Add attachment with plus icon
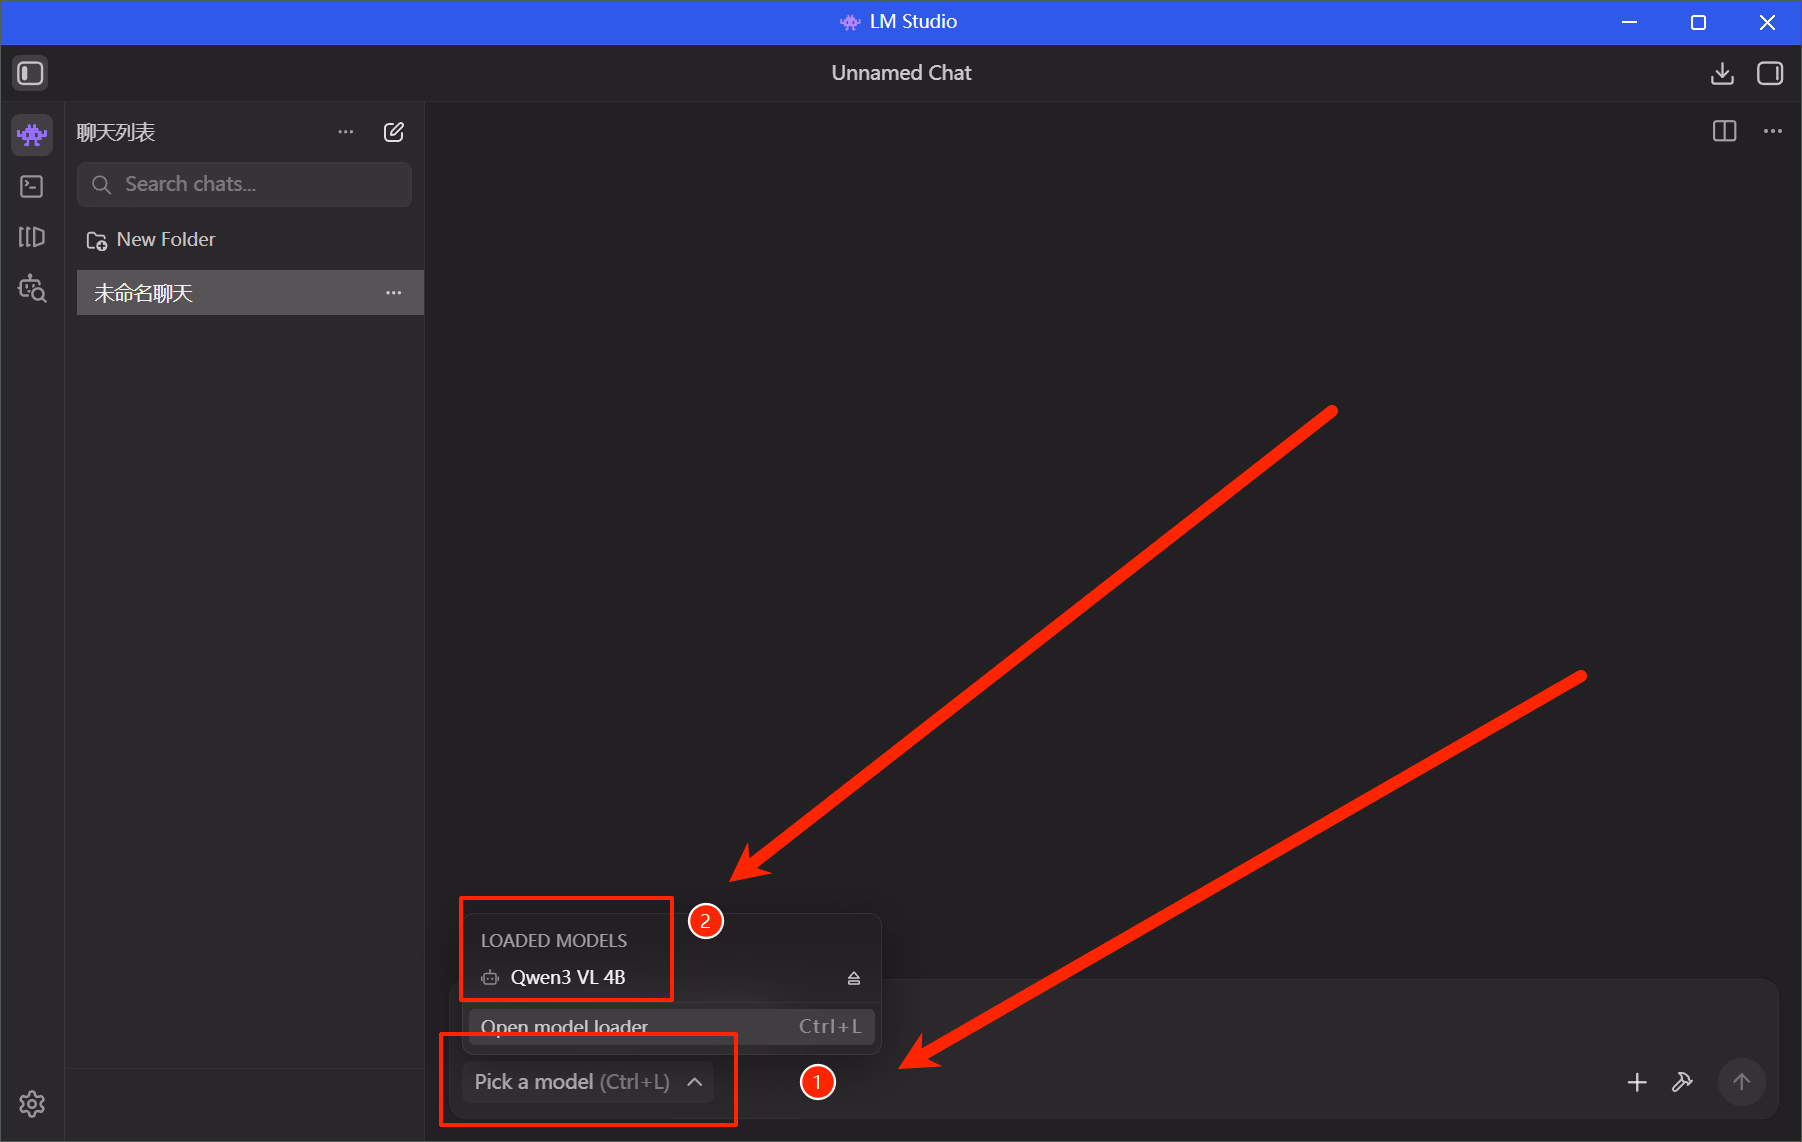 point(1637,1082)
